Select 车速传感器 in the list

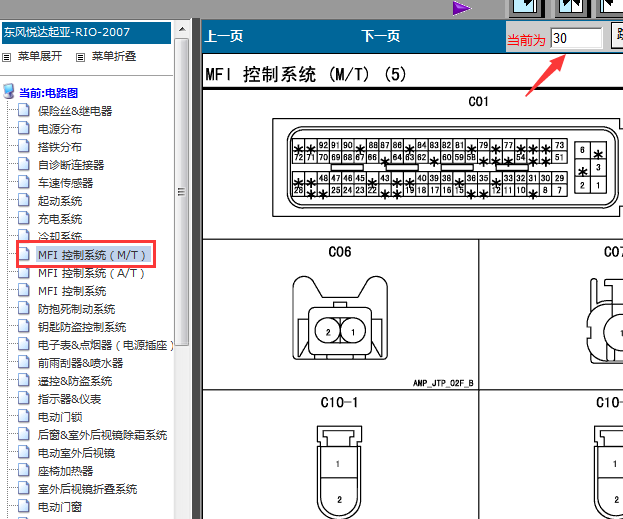coord(65,183)
